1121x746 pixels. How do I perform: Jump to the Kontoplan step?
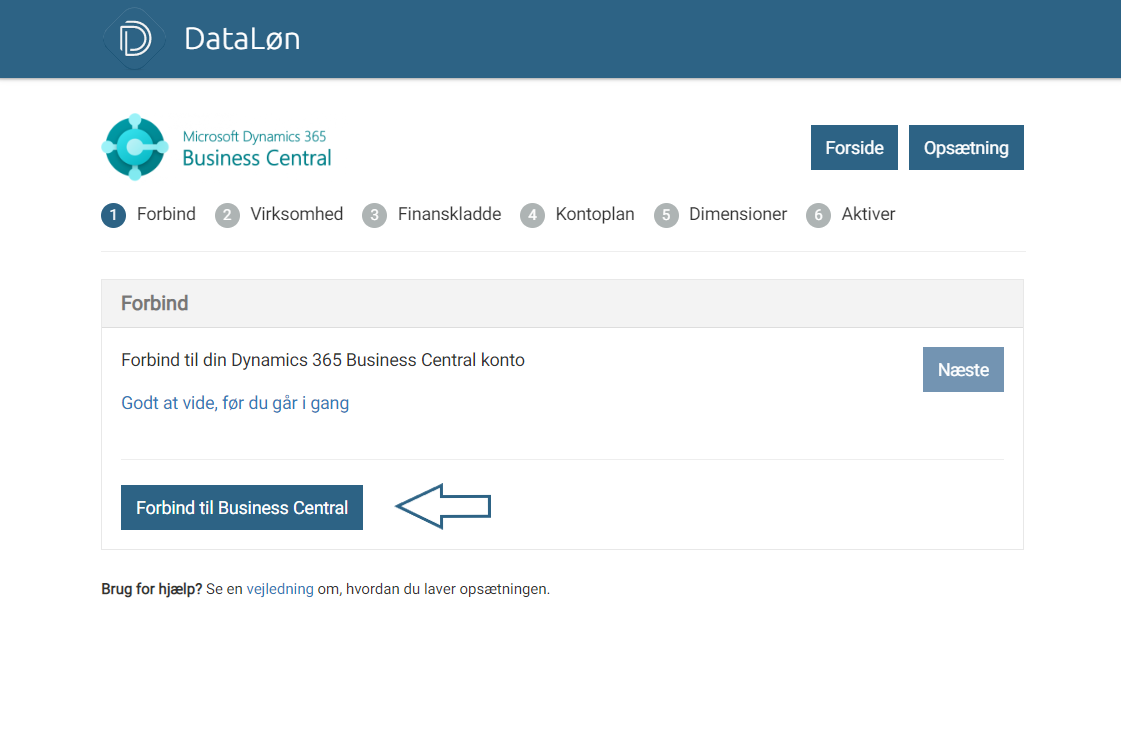pos(595,214)
